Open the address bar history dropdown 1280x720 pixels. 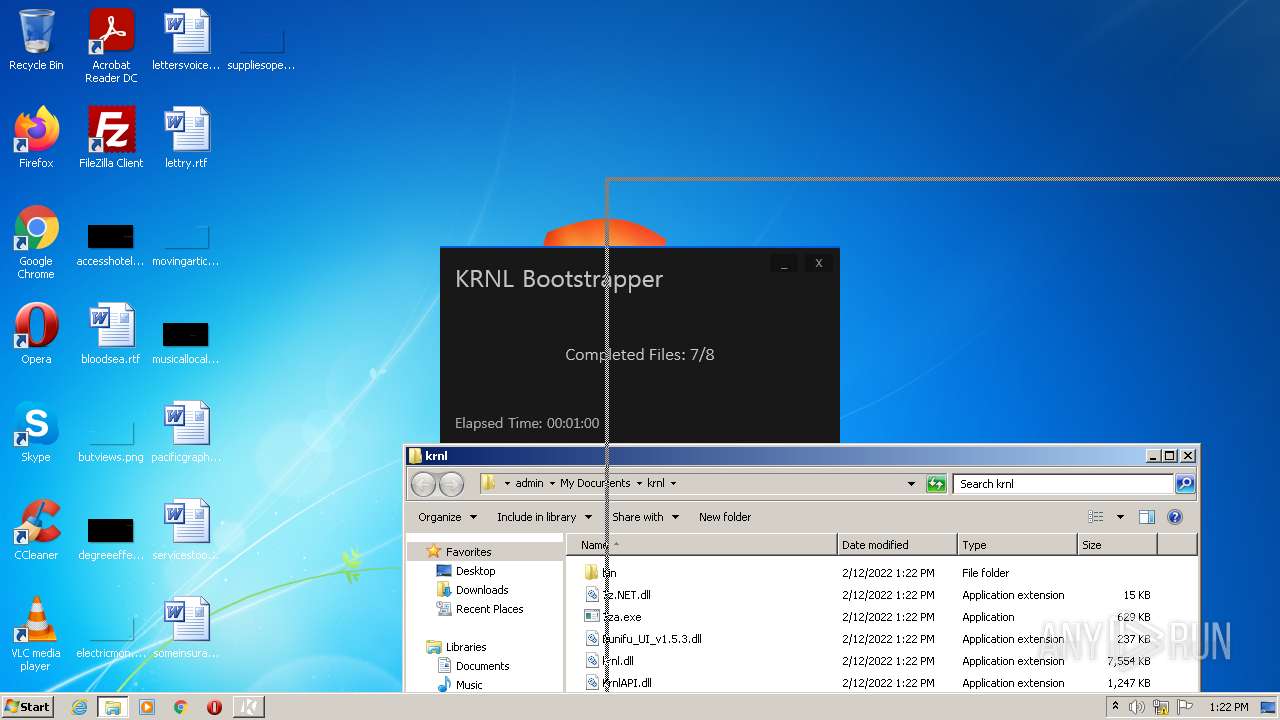911,484
